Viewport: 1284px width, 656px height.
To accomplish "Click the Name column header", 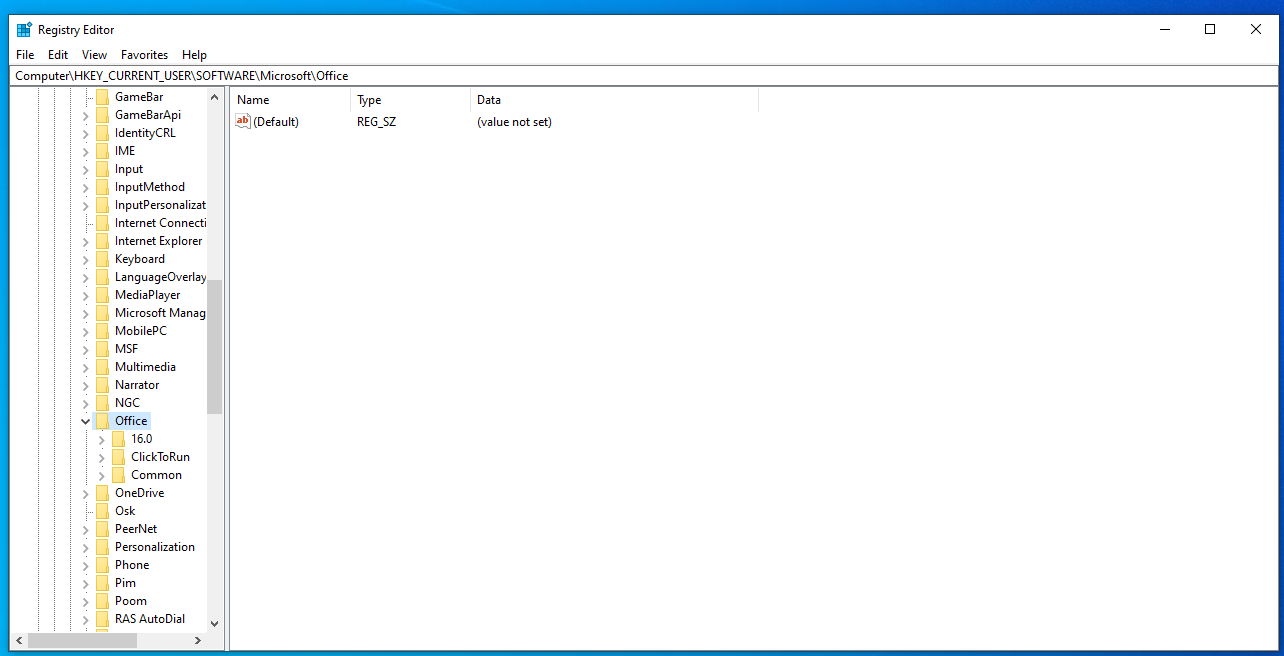I will coord(291,100).
